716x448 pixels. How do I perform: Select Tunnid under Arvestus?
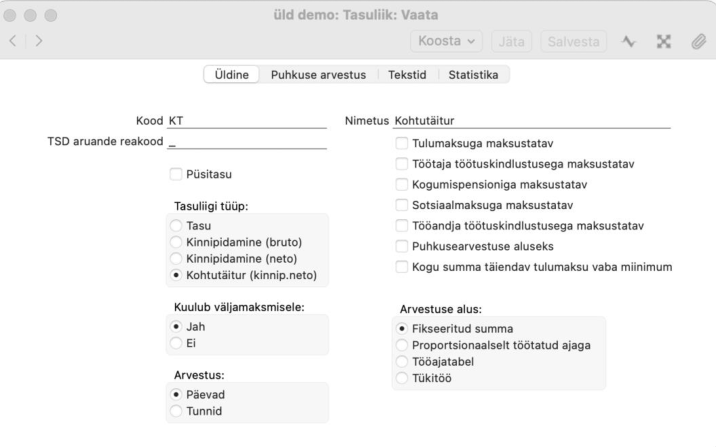click(x=176, y=411)
